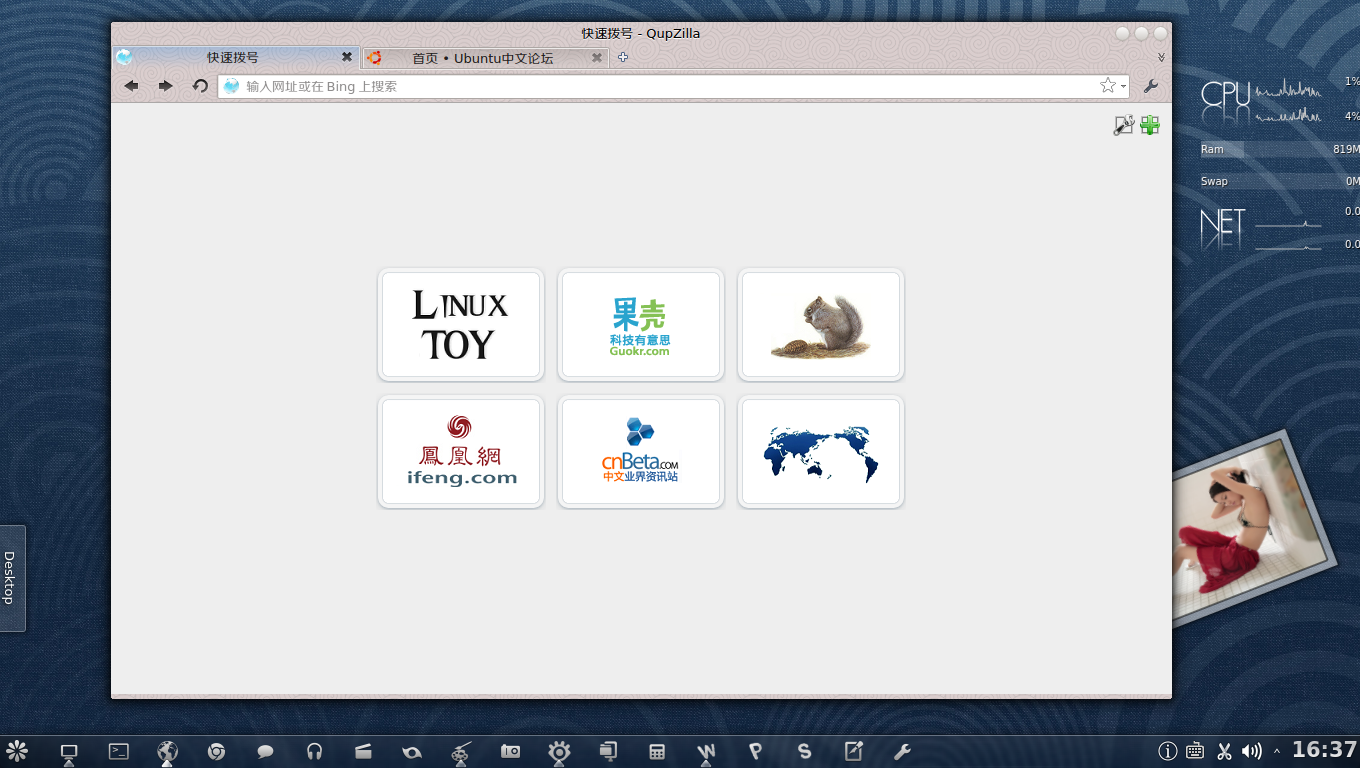Screen dimensions: 1360x768
Task: Open the Linux Toy speed dial
Action: pyautogui.click(x=461, y=325)
